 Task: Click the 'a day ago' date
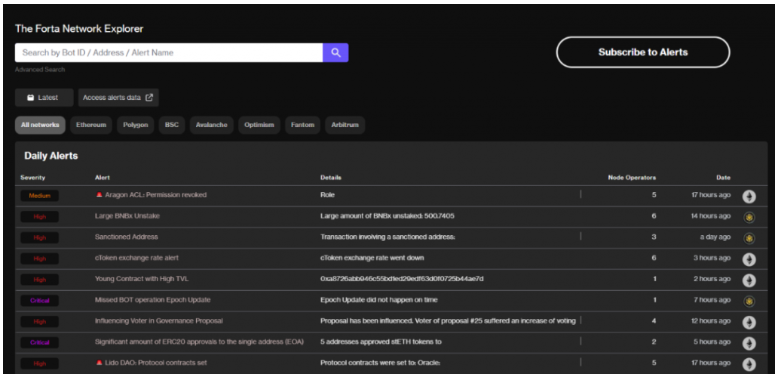click(715, 237)
